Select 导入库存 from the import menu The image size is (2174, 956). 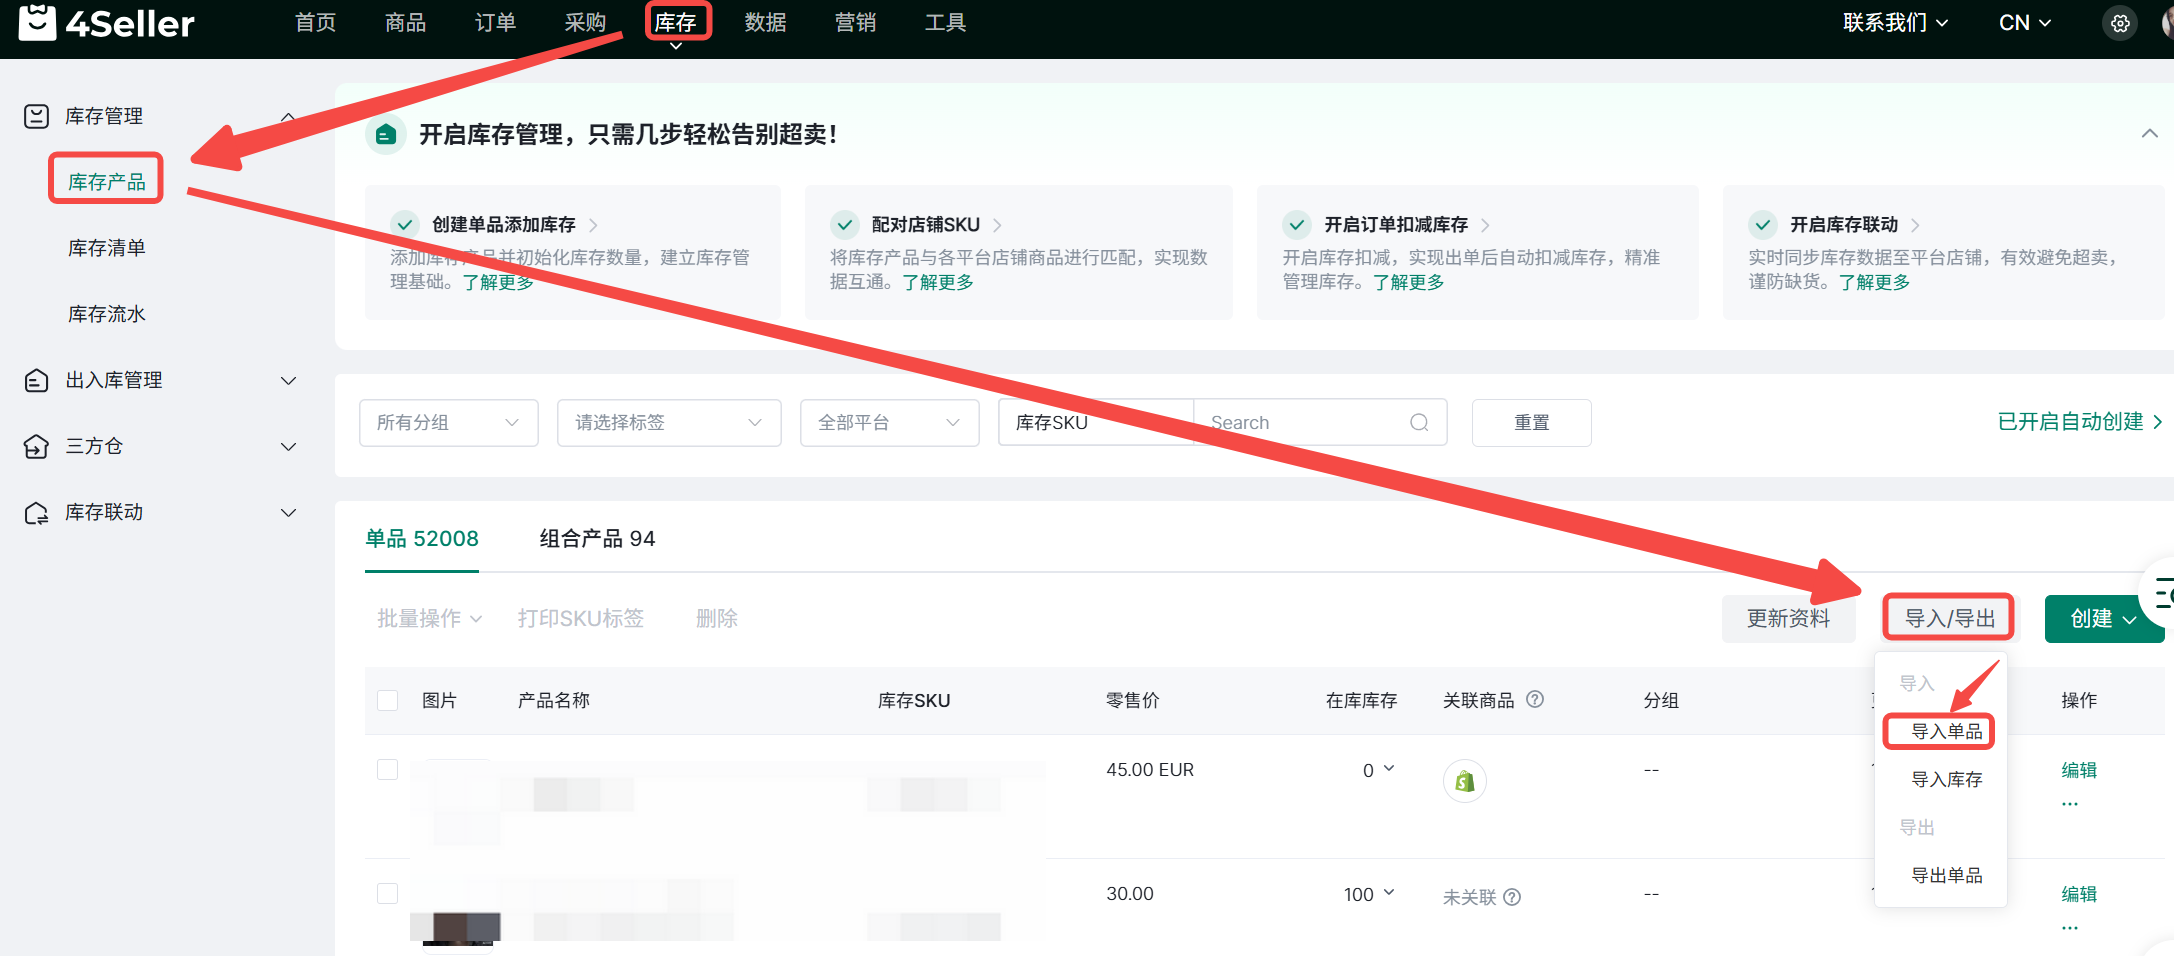tap(1946, 779)
